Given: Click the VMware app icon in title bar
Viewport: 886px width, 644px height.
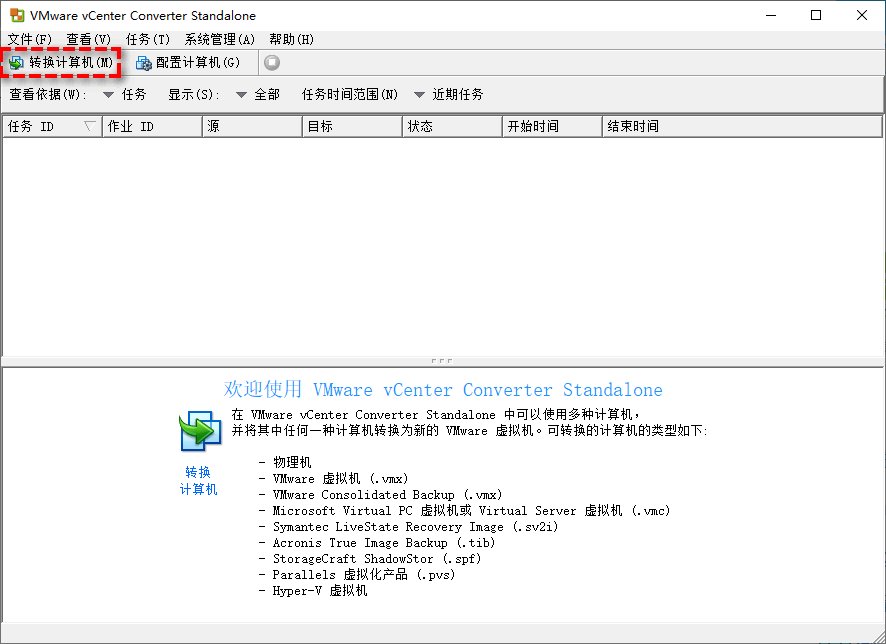Looking at the screenshot, I should 15,16.
